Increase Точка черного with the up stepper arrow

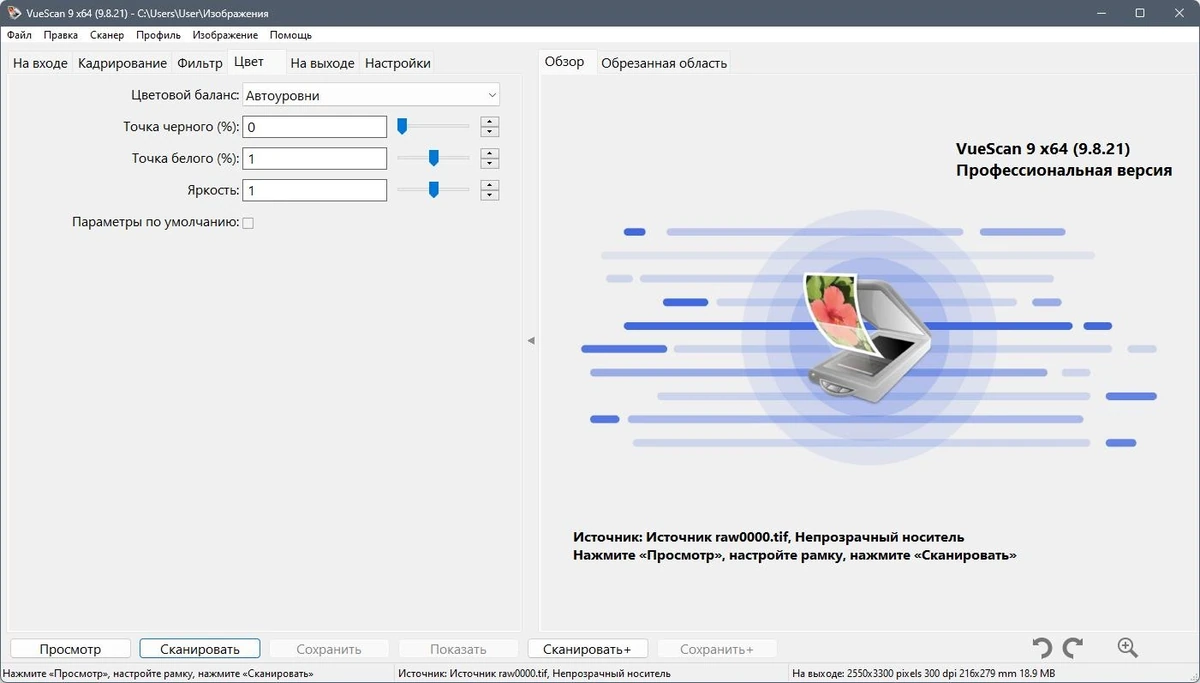490,122
